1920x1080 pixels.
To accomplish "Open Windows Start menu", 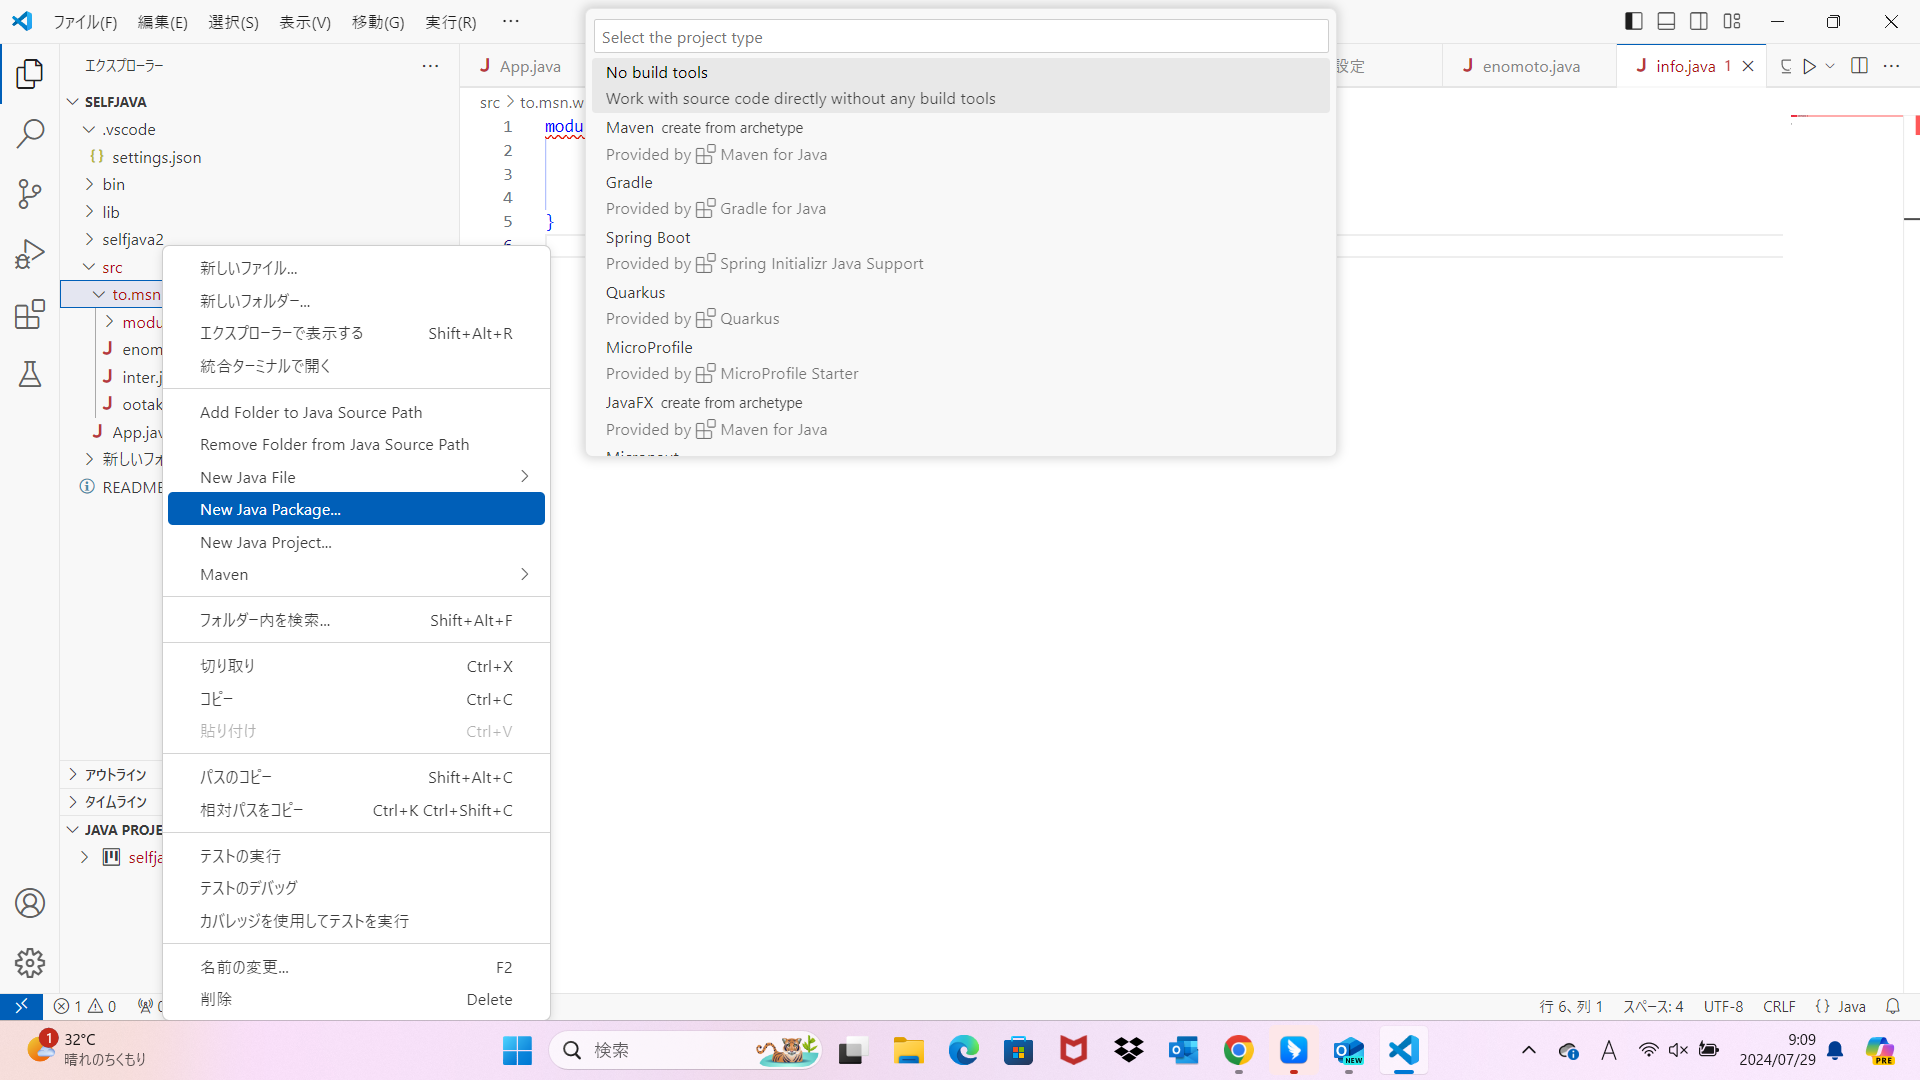I will 517,1050.
